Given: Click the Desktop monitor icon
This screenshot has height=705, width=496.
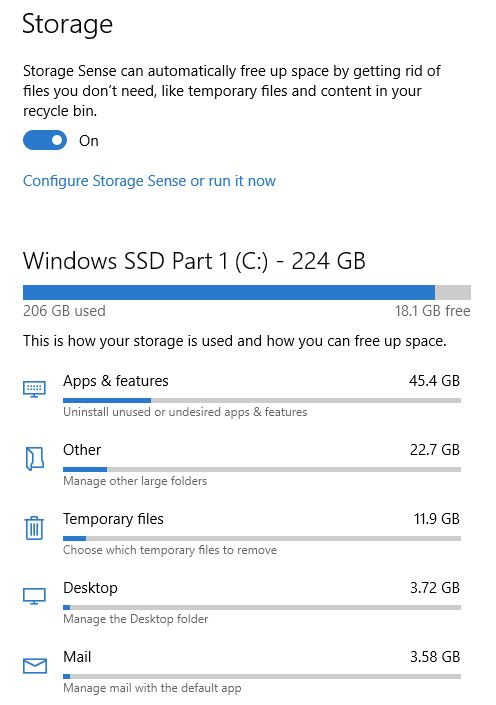Looking at the screenshot, I should (35, 597).
